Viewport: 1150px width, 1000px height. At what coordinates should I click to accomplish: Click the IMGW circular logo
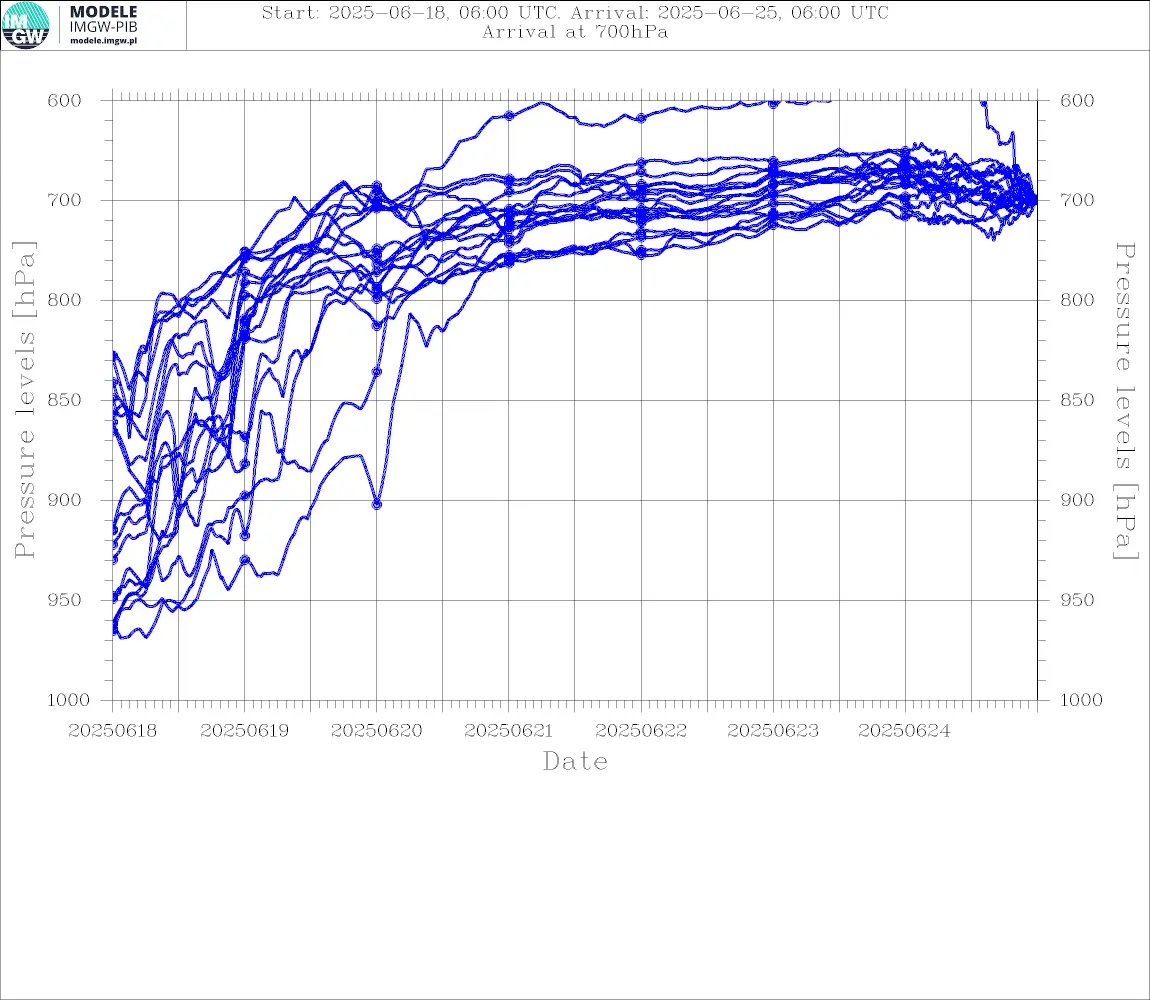click(26, 26)
